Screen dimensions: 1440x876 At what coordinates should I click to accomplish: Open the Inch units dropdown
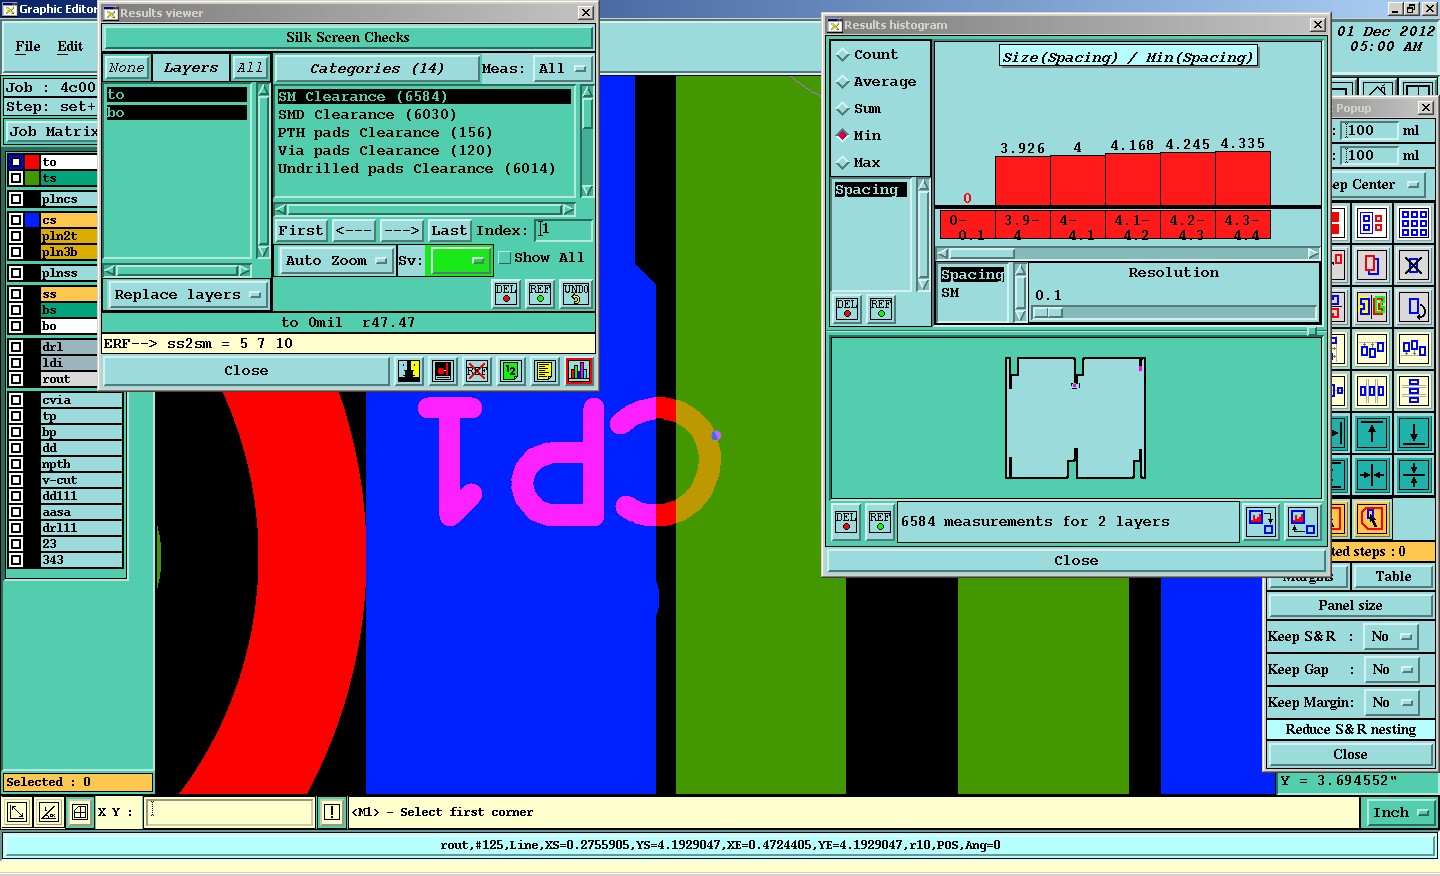pos(1400,813)
